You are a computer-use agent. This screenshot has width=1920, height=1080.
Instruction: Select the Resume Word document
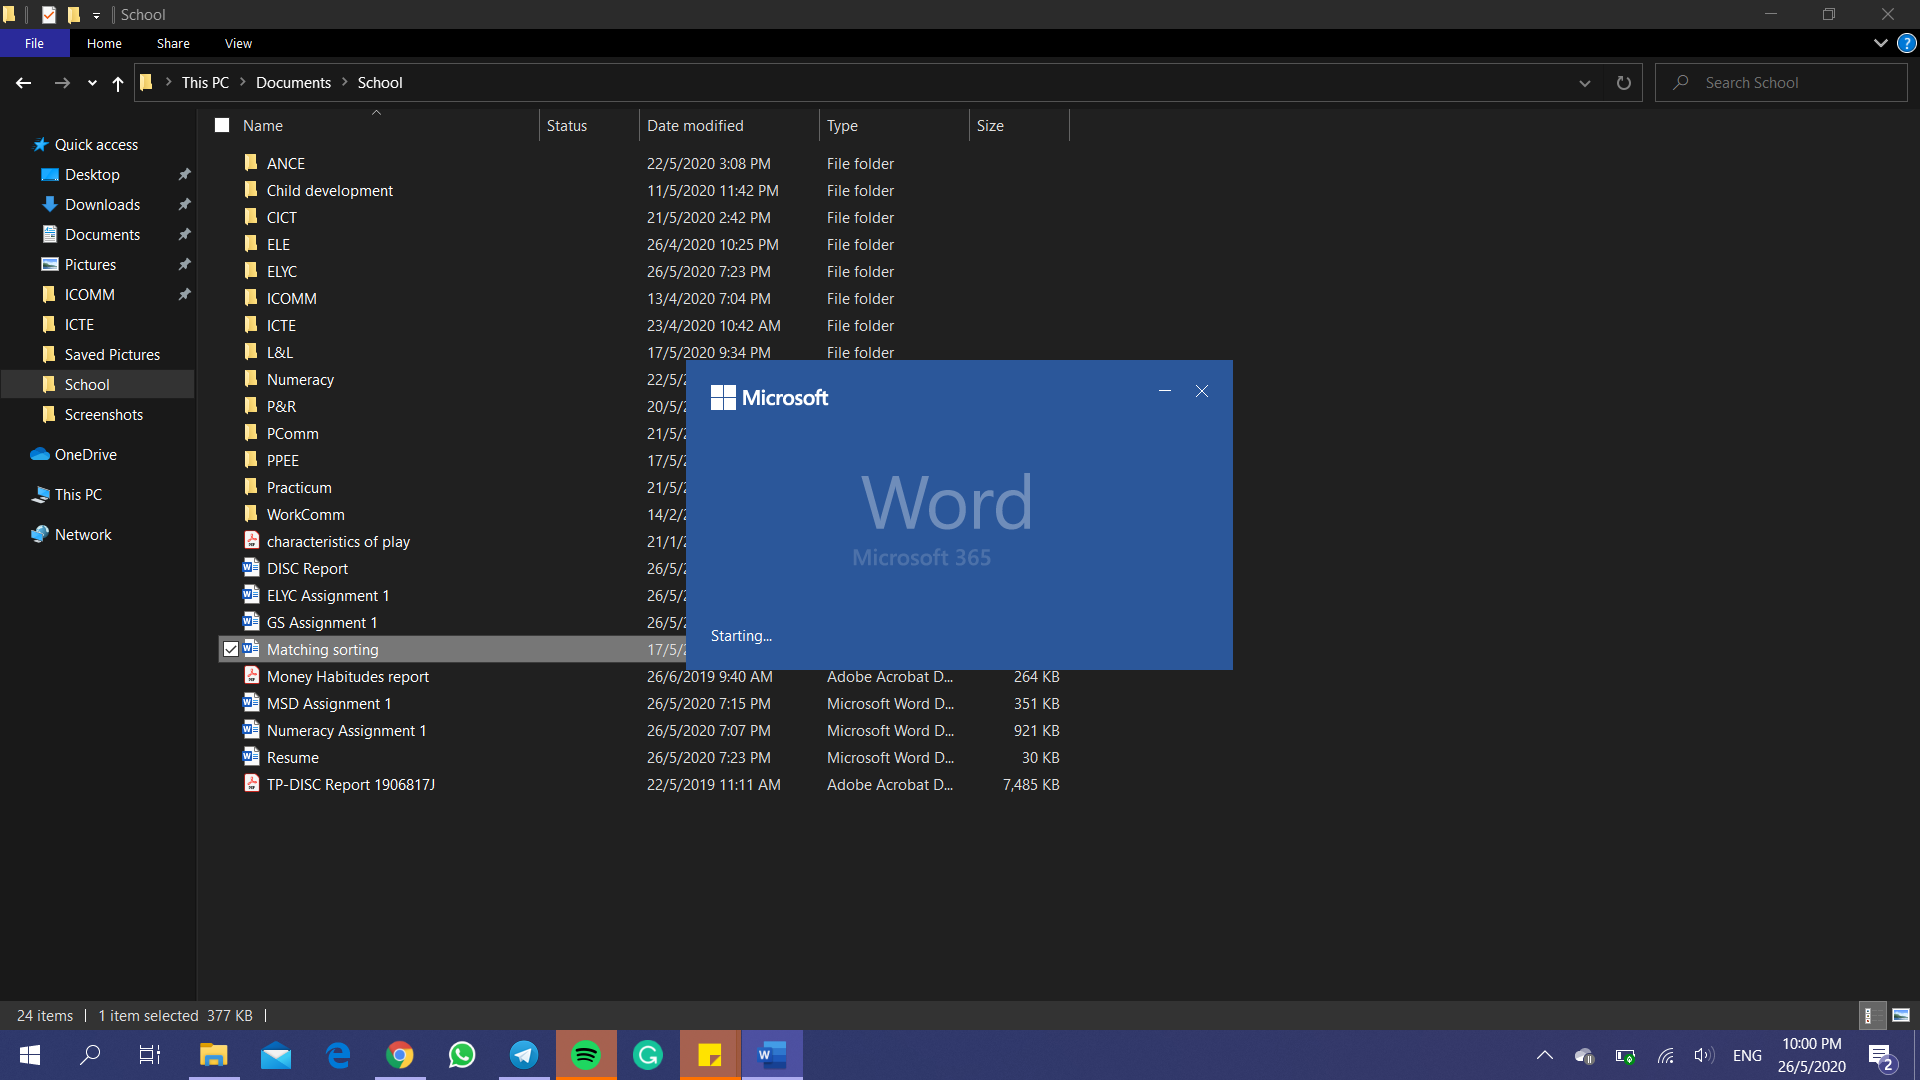292,758
